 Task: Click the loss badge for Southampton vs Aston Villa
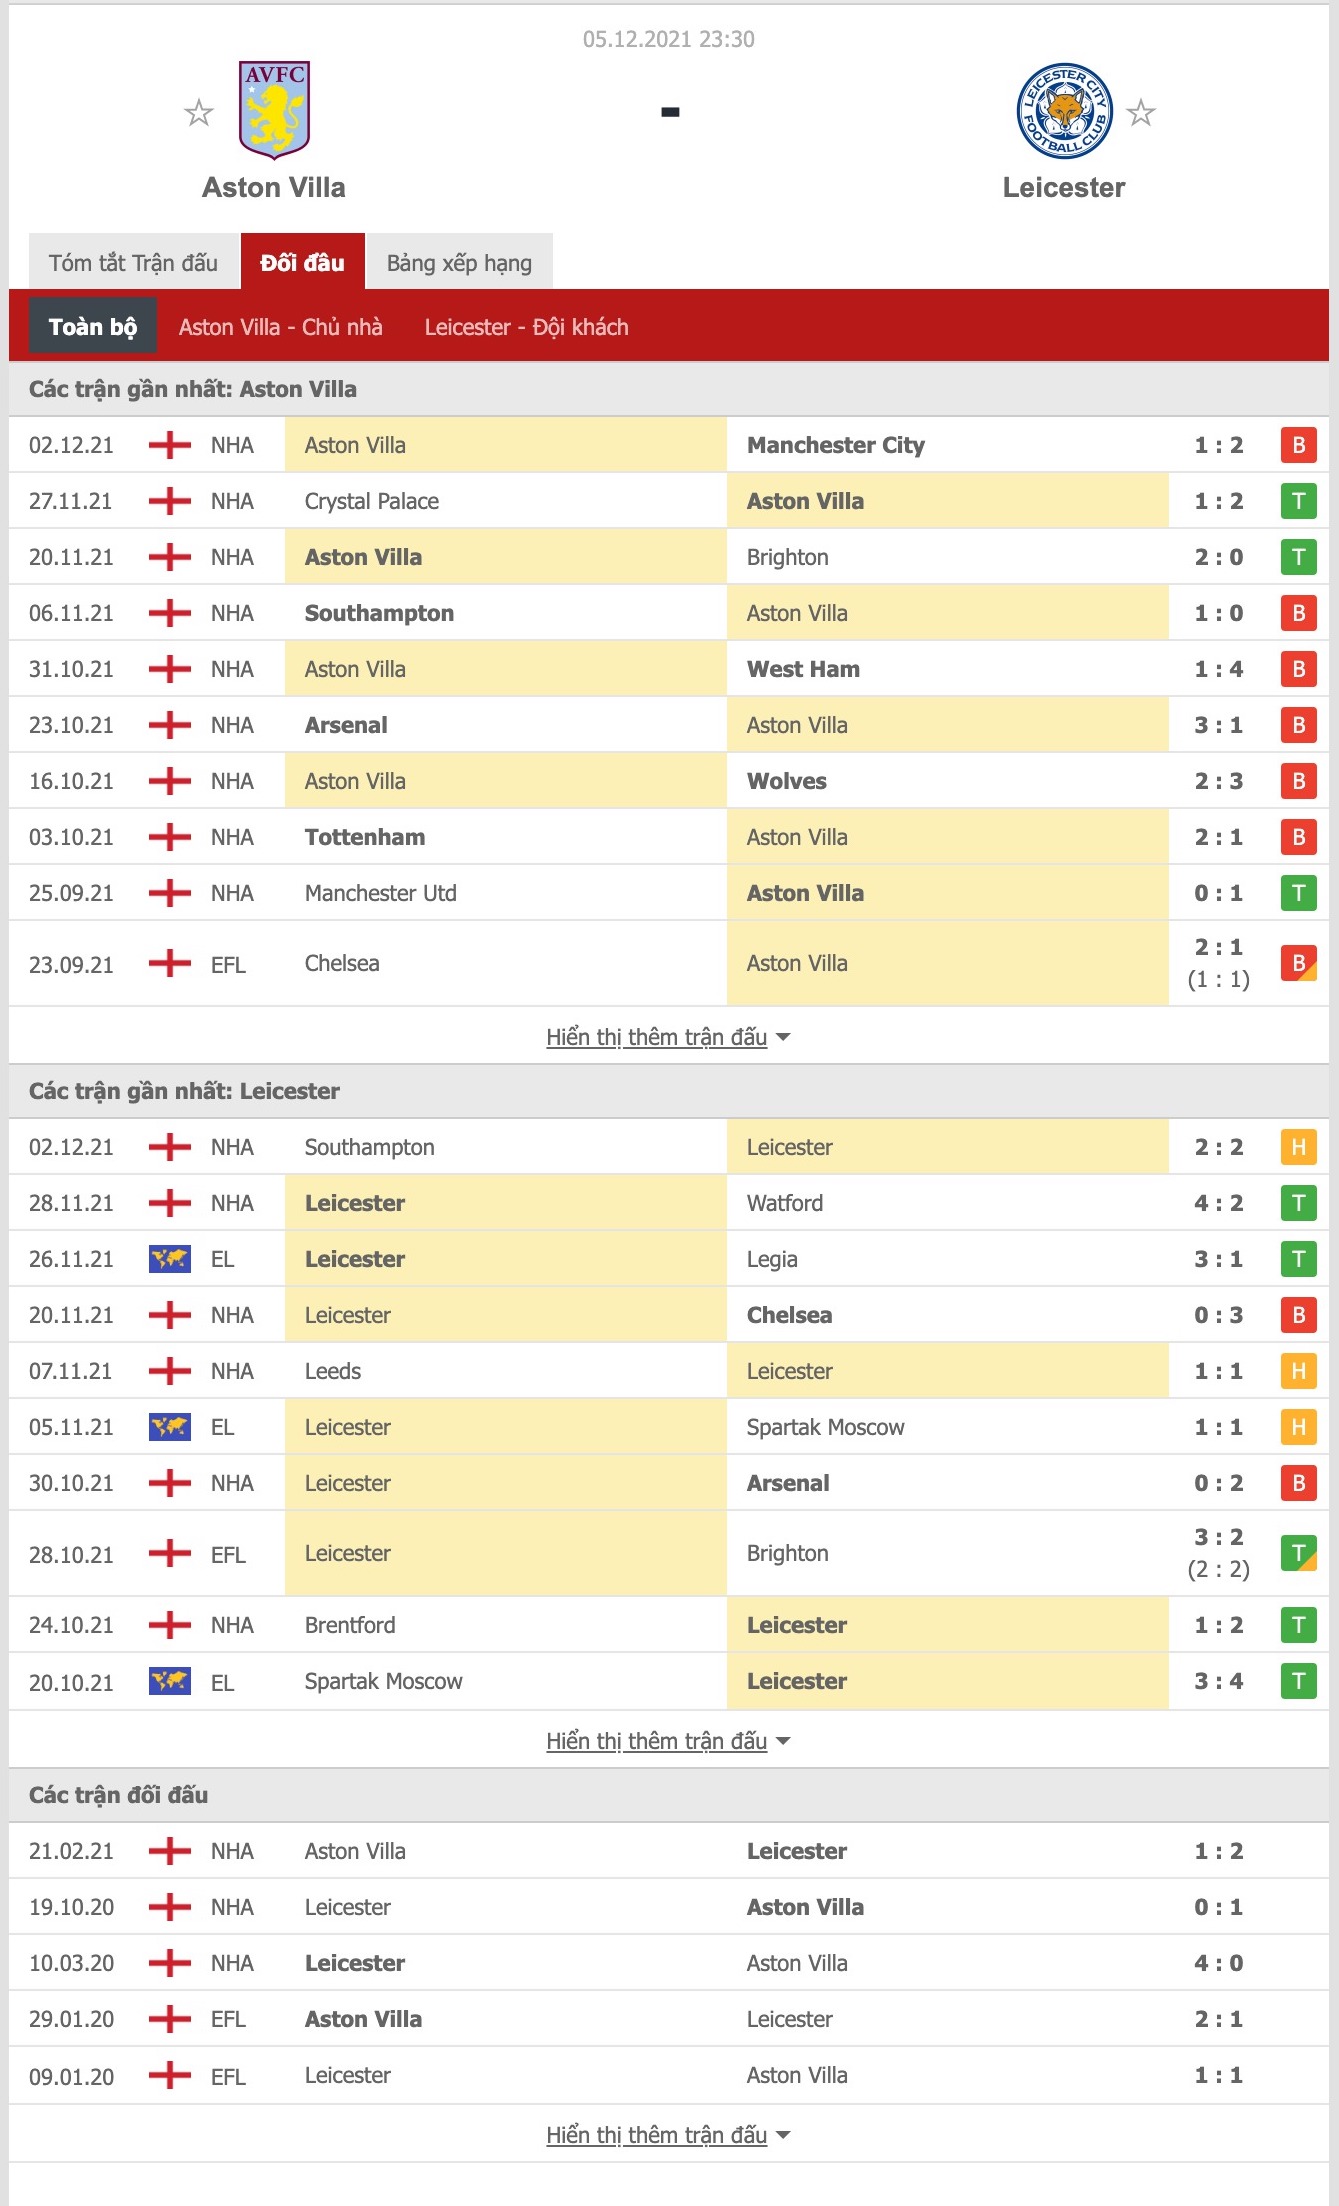point(1299,613)
